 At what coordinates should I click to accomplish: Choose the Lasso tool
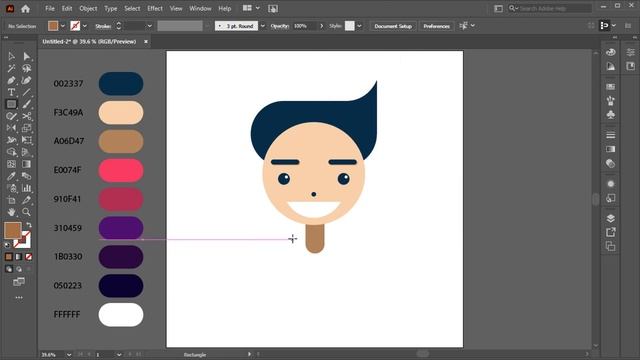[27, 68]
